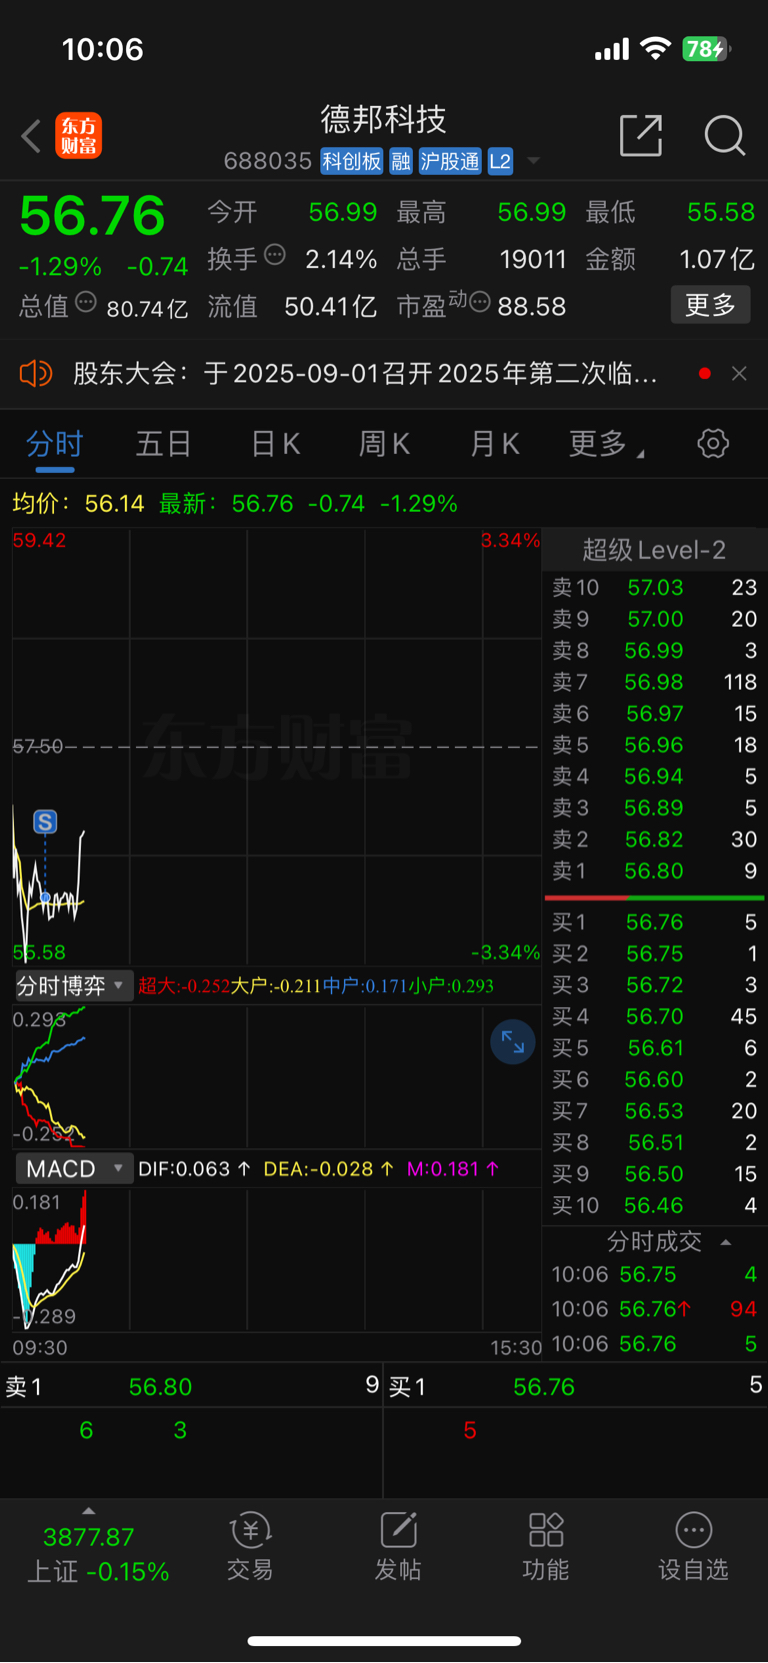Select the 分时 tab
The width and height of the screenshot is (768, 1663).
(54, 444)
